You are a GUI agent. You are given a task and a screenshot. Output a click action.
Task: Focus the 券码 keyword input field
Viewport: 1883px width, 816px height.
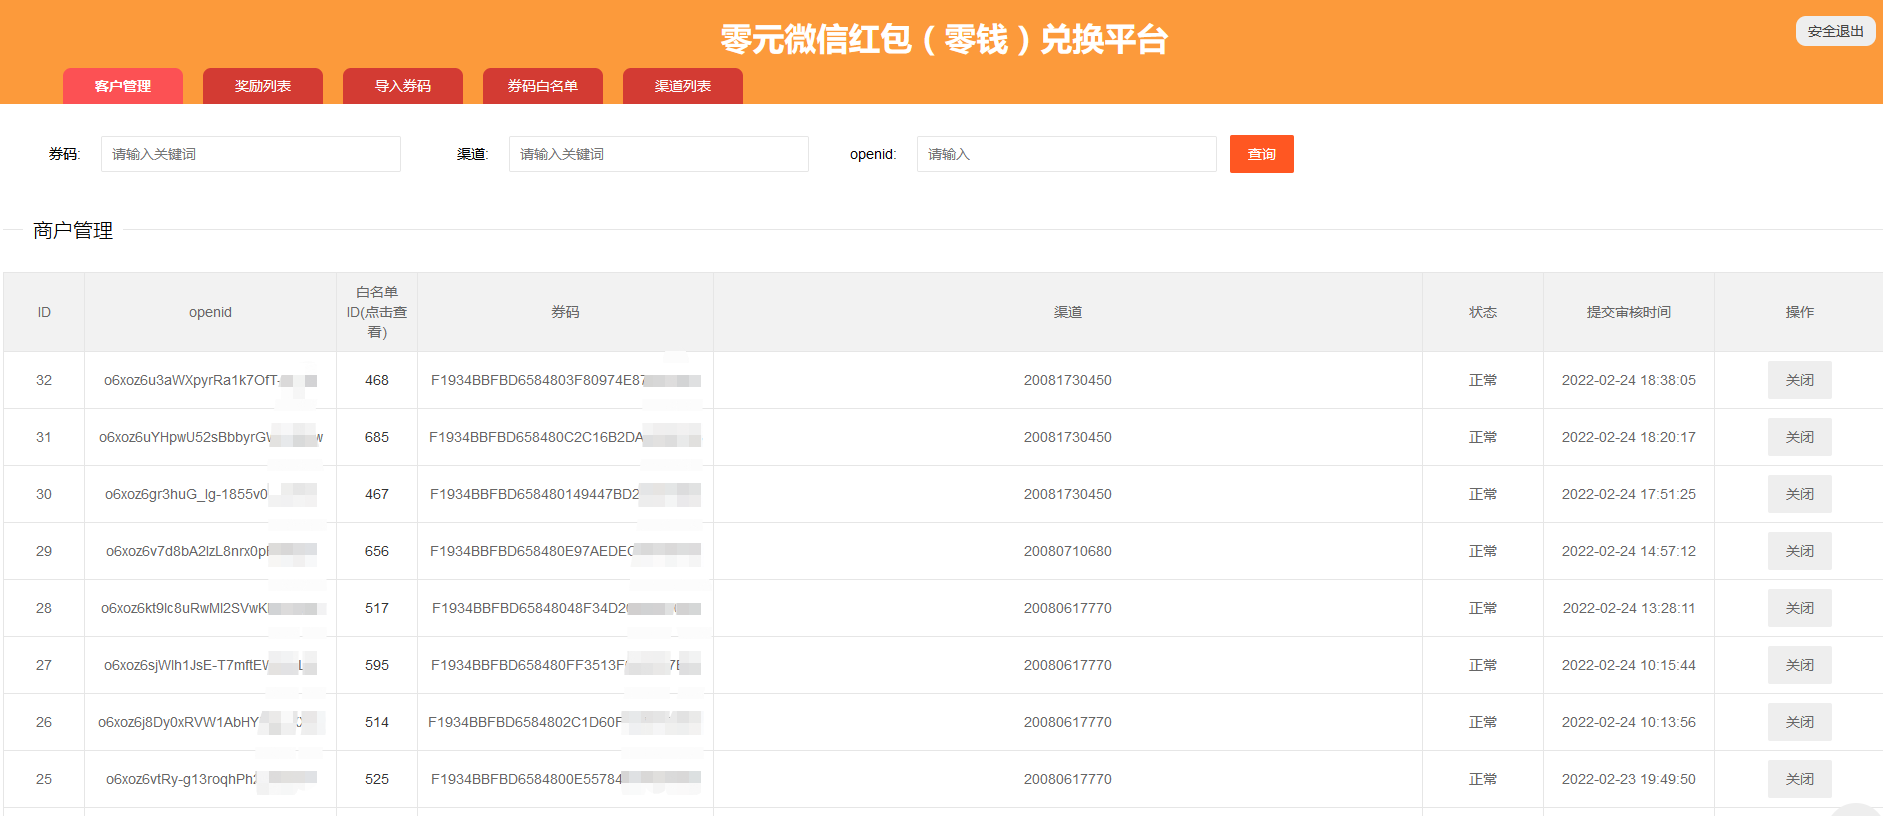click(x=251, y=154)
